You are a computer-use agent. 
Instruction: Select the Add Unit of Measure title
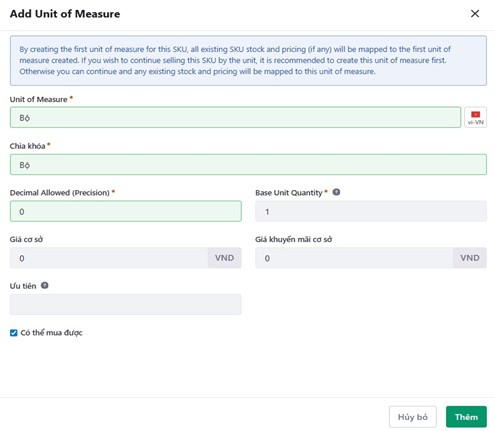(x=65, y=14)
